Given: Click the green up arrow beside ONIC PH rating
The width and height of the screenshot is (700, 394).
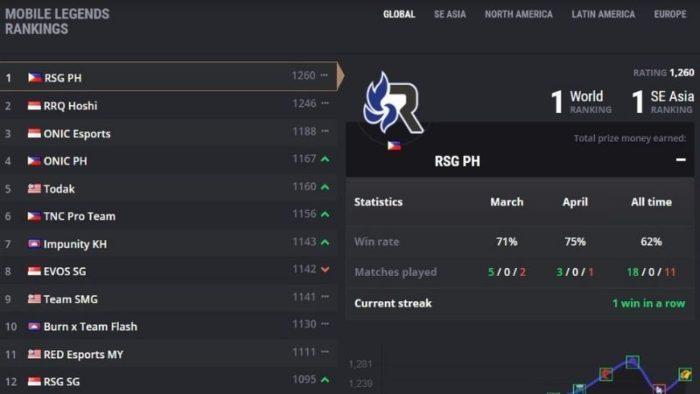Looking at the screenshot, I should pyautogui.click(x=325, y=159).
